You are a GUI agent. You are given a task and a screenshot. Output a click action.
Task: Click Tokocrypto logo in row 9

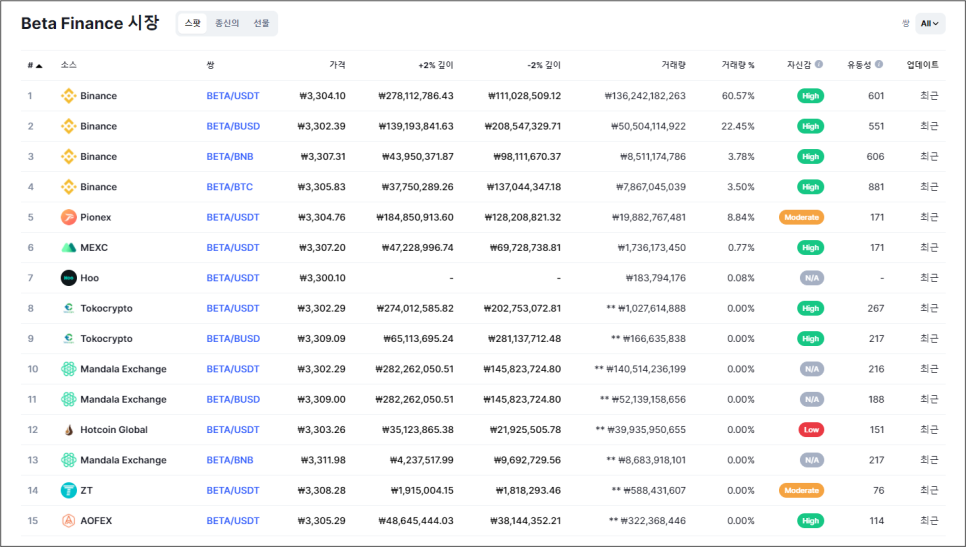click(68, 339)
